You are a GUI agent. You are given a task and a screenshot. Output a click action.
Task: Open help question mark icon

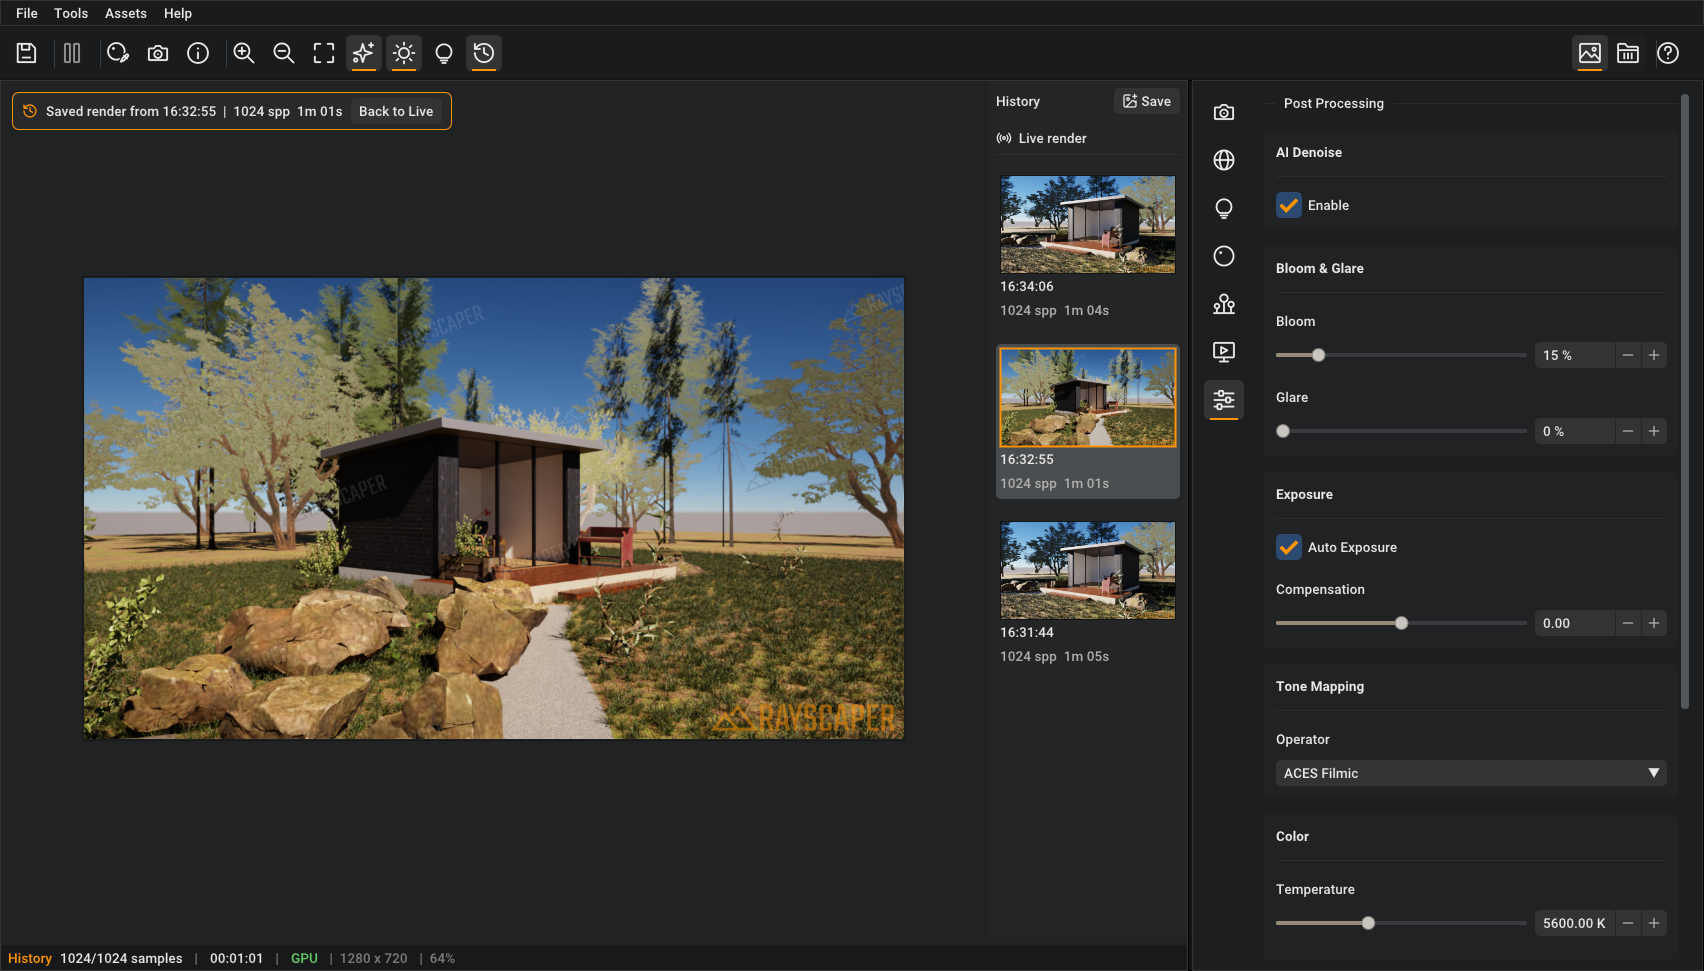[x=1668, y=53]
